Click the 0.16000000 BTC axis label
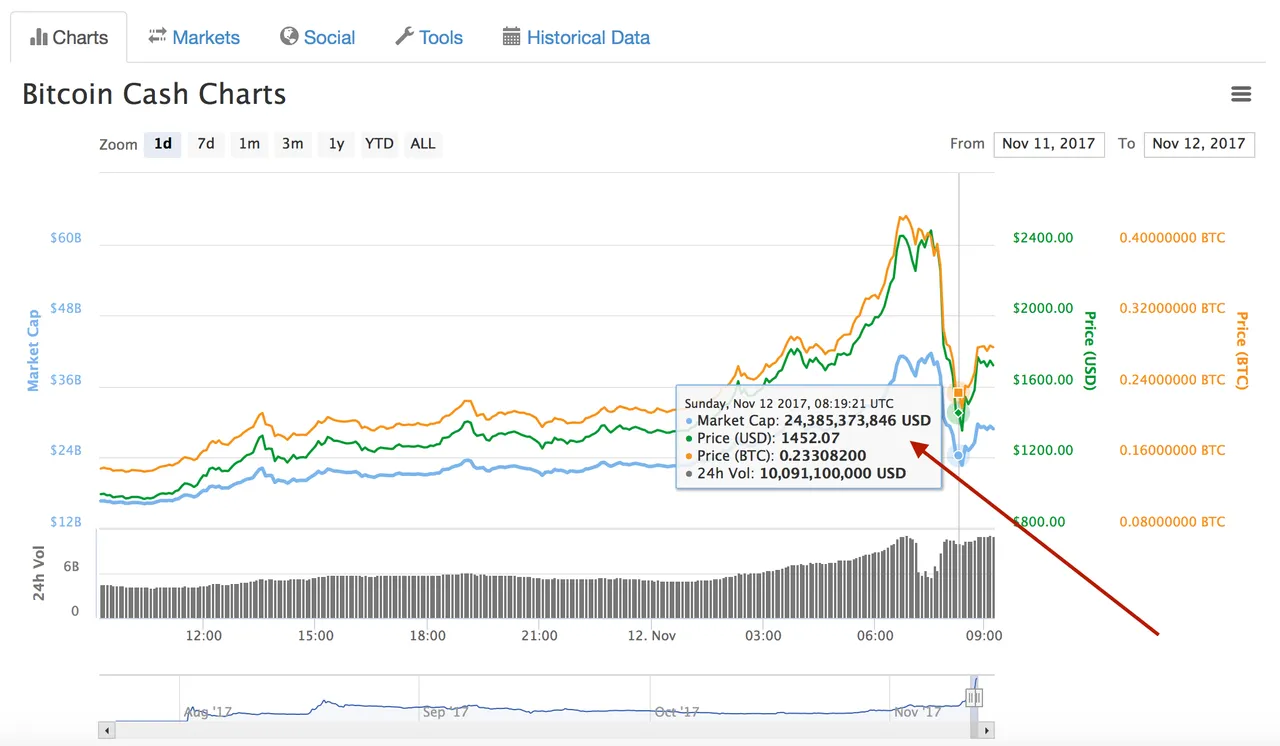 [x=1172, y=450]
